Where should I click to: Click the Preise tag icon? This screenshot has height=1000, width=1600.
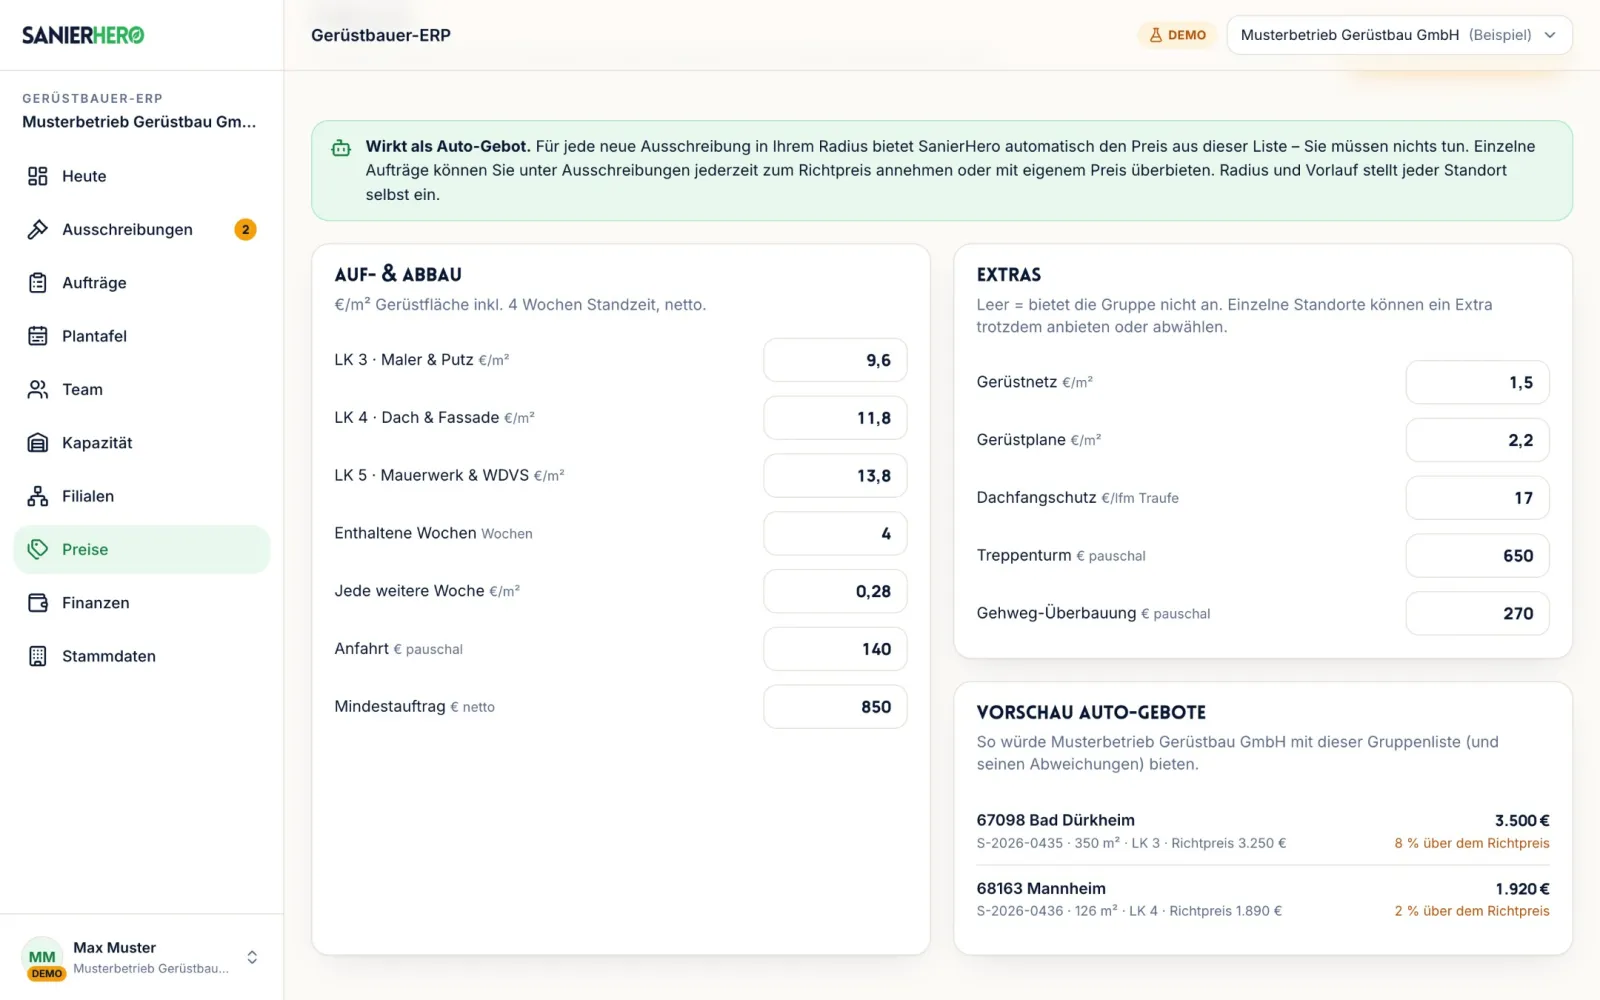38,549
